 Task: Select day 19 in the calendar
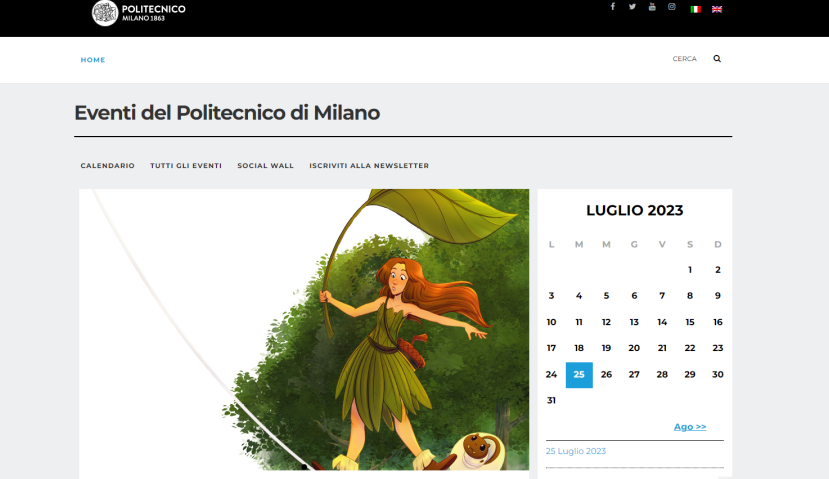(x=606, y=348)
